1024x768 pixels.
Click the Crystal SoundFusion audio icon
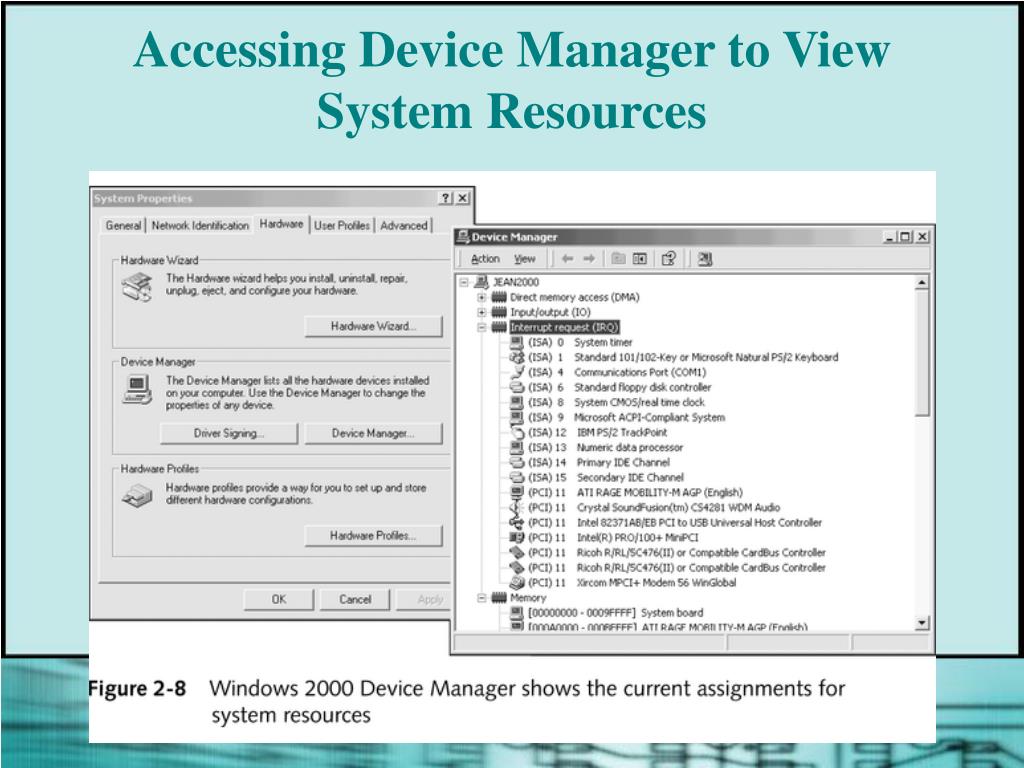517,507
